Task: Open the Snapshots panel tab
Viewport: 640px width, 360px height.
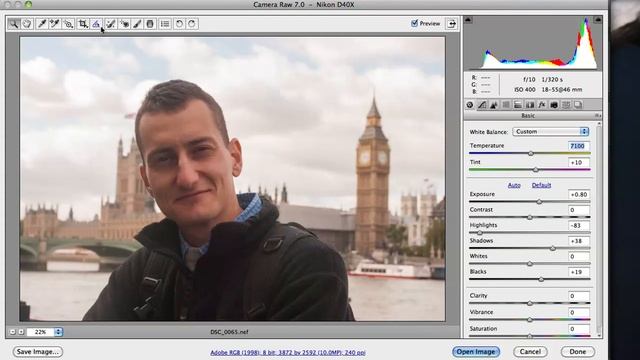Action: (x=578, y=105)
